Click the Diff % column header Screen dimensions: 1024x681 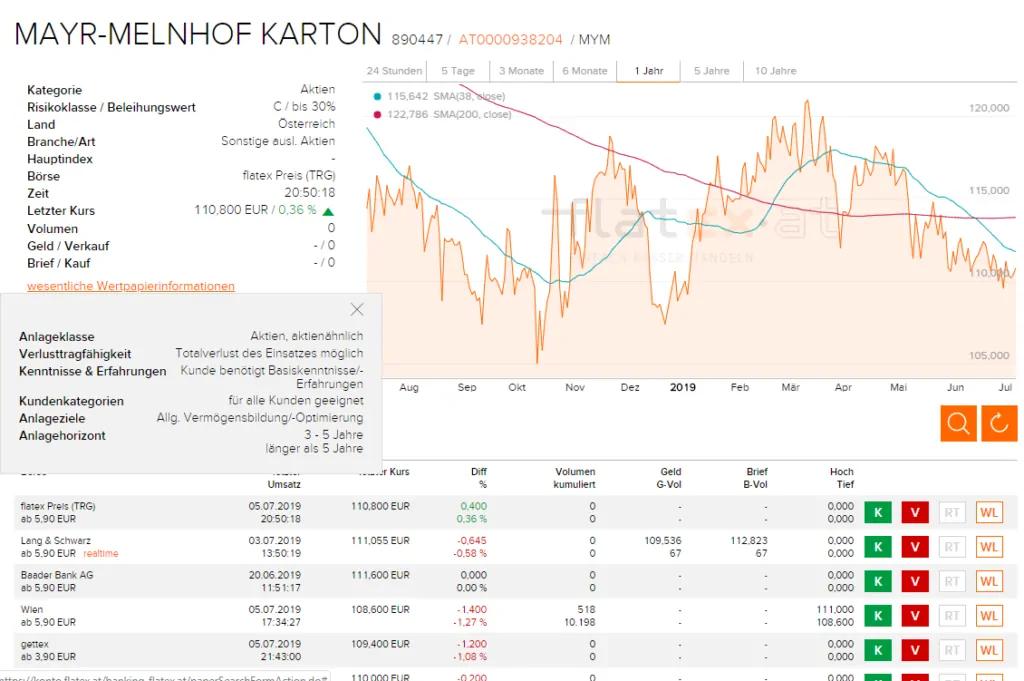[479, 478]
